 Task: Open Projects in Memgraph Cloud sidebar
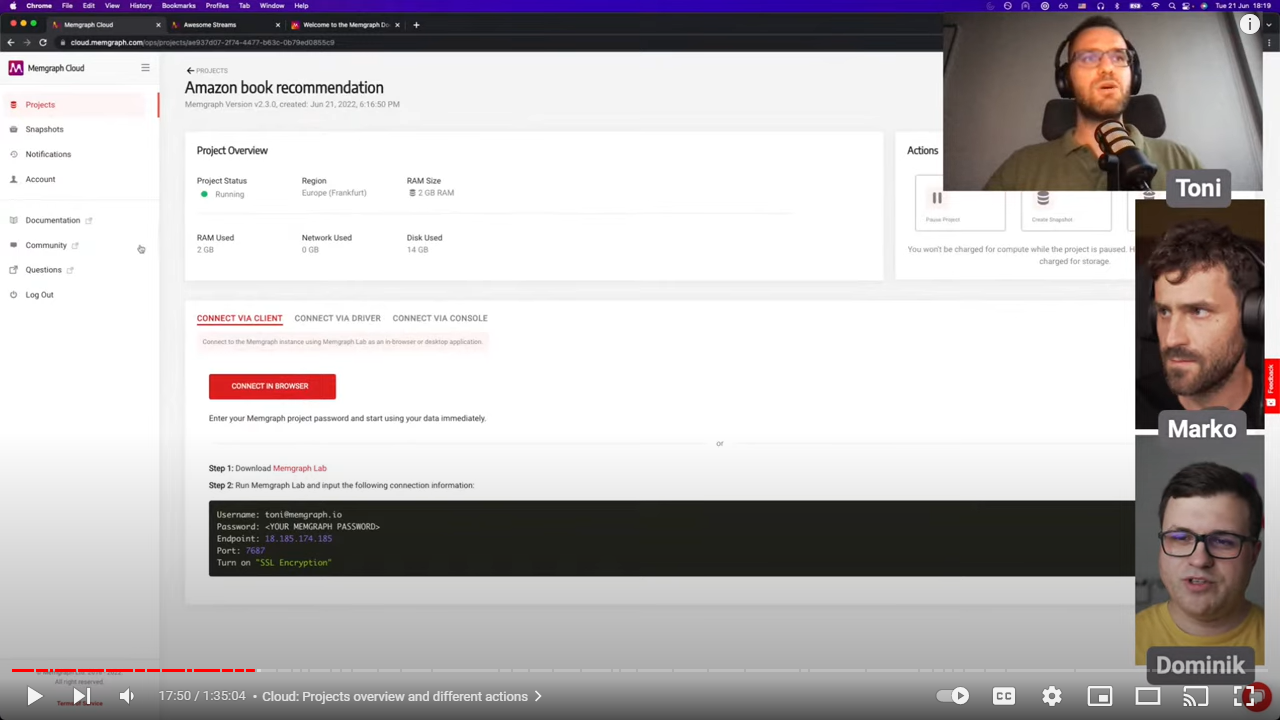tap(40, 104)
